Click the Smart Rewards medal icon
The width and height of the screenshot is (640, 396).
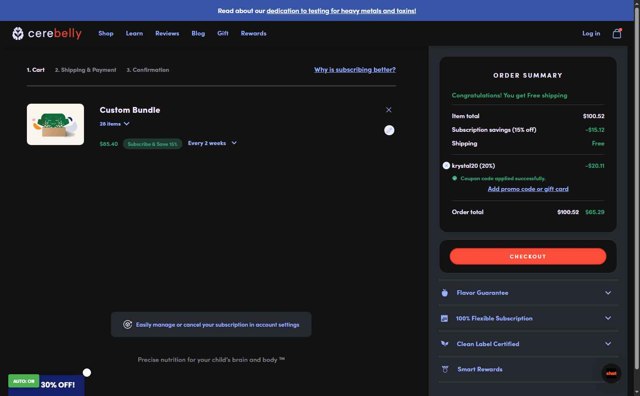click(x=445, y=369)
